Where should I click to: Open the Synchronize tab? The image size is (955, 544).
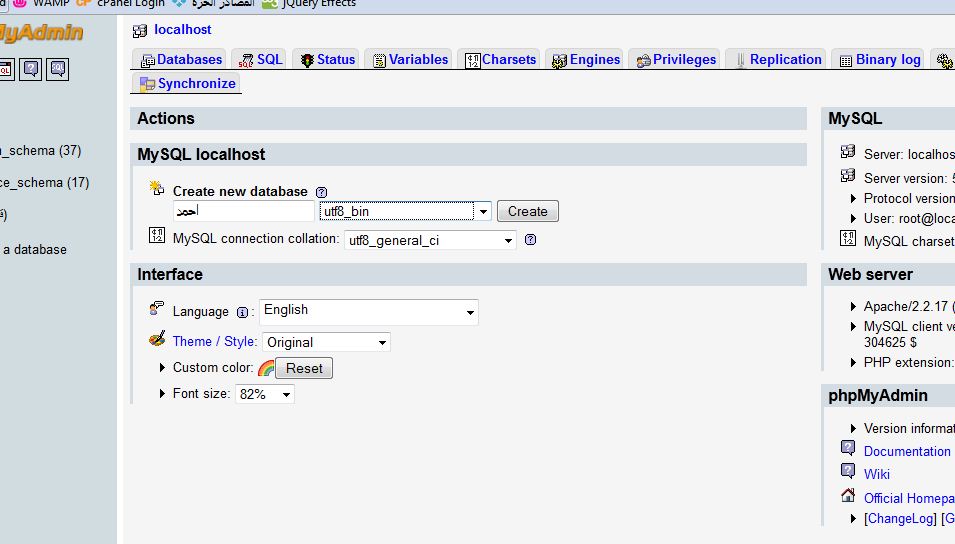point(186,83)
